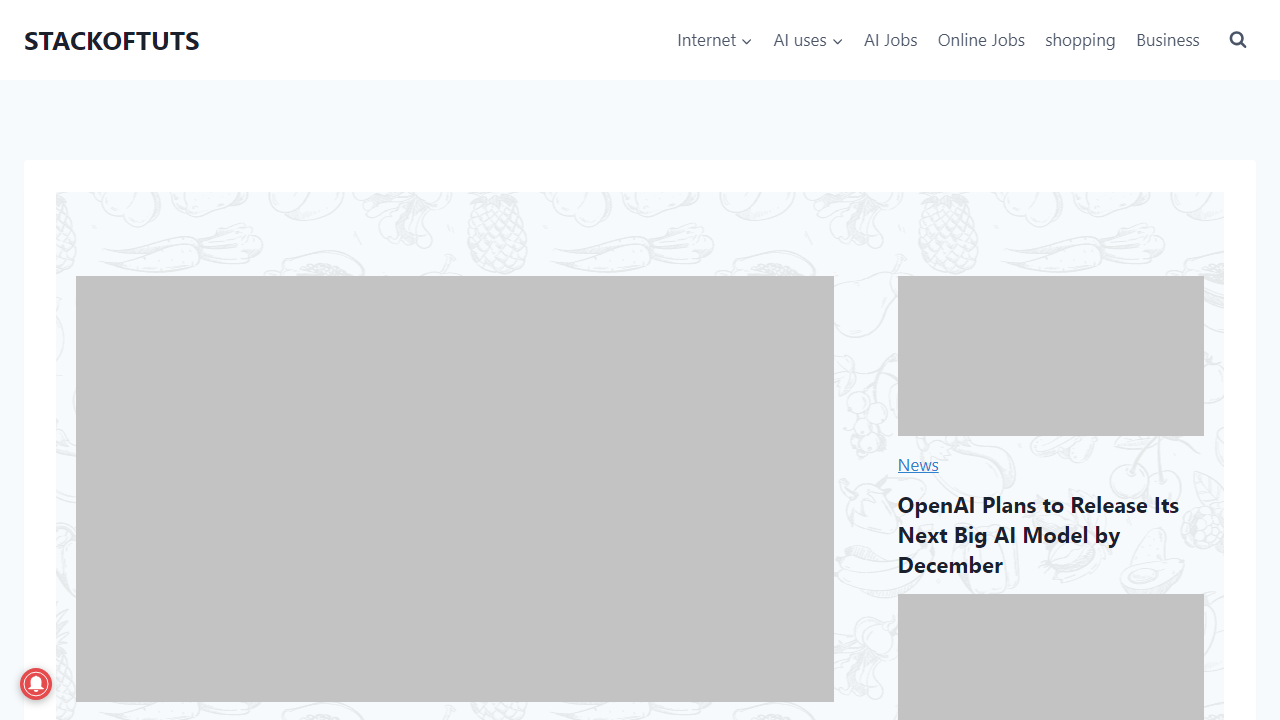The width and height of the screenshot is (1280, 720).
Task: Go to the AI Jobs page
Action: 890,40
